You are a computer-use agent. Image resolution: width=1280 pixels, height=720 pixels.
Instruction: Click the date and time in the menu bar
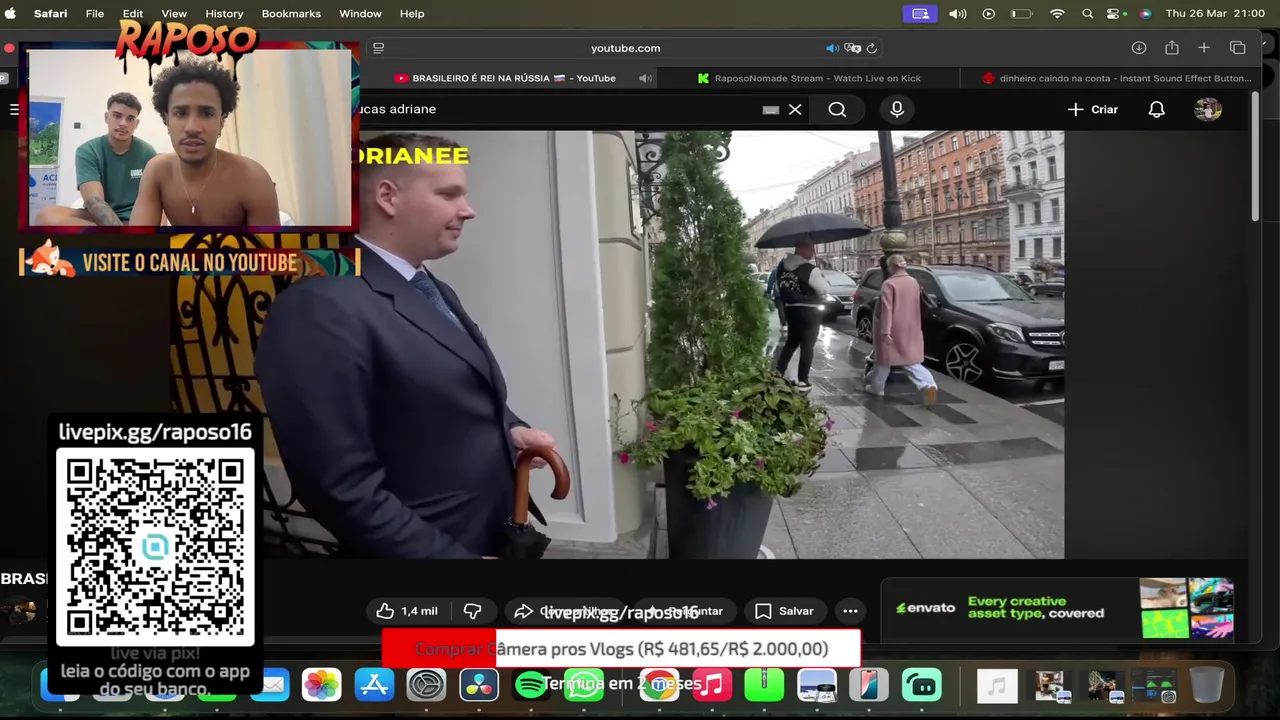(1215, 14)
